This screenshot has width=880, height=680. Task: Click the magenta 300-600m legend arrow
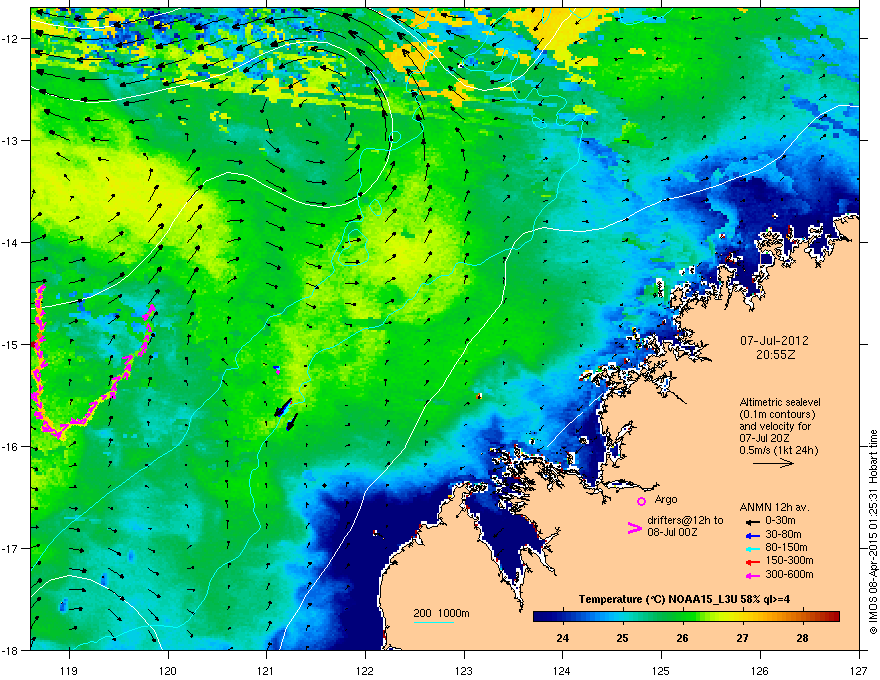tap(753, 575)
